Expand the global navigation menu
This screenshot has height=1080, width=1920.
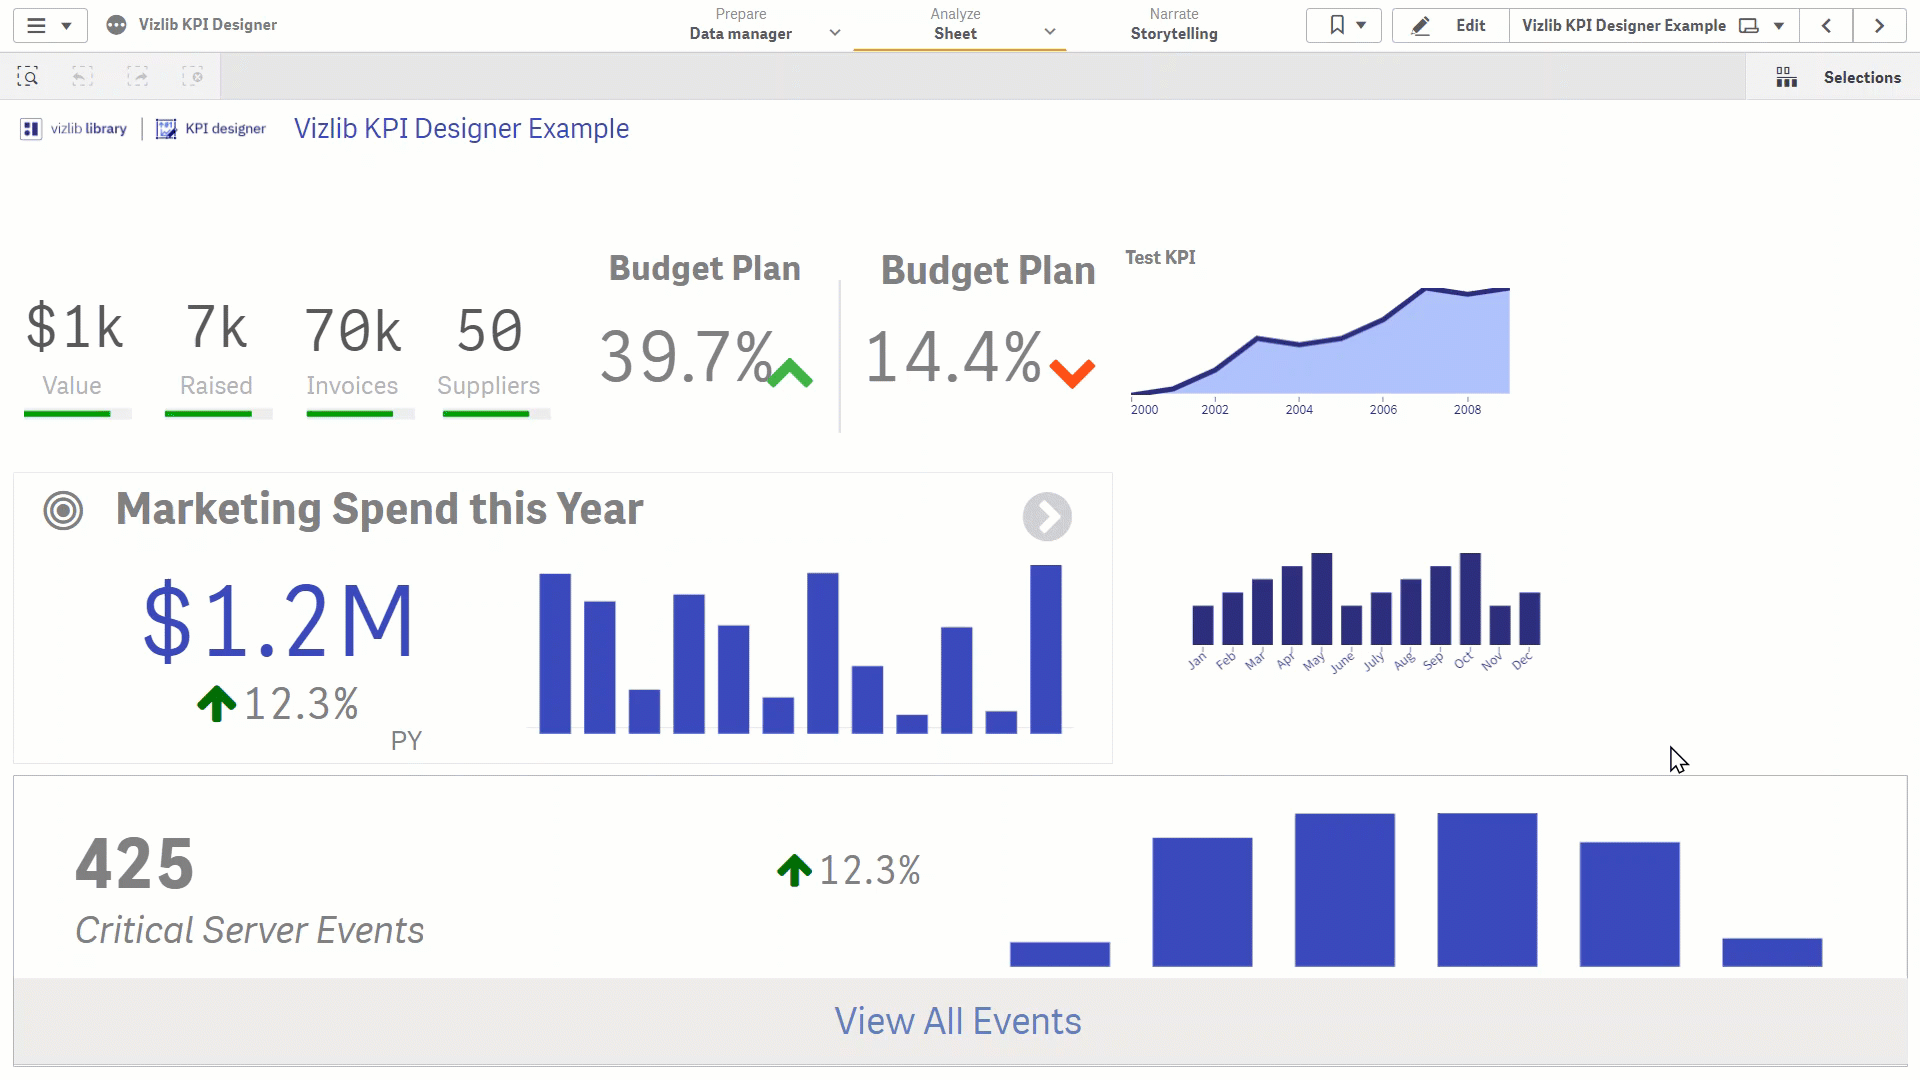[49, 26]
